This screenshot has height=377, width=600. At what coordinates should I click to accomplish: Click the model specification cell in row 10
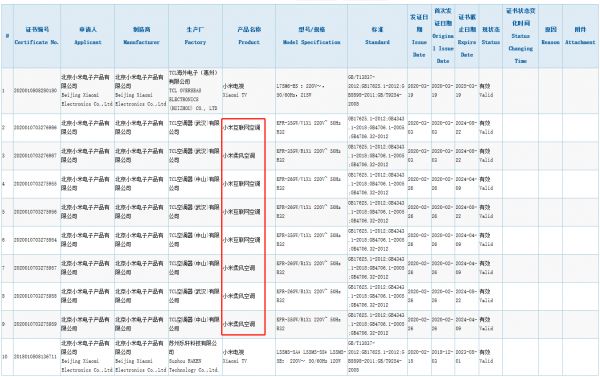(x=311, y=356)
